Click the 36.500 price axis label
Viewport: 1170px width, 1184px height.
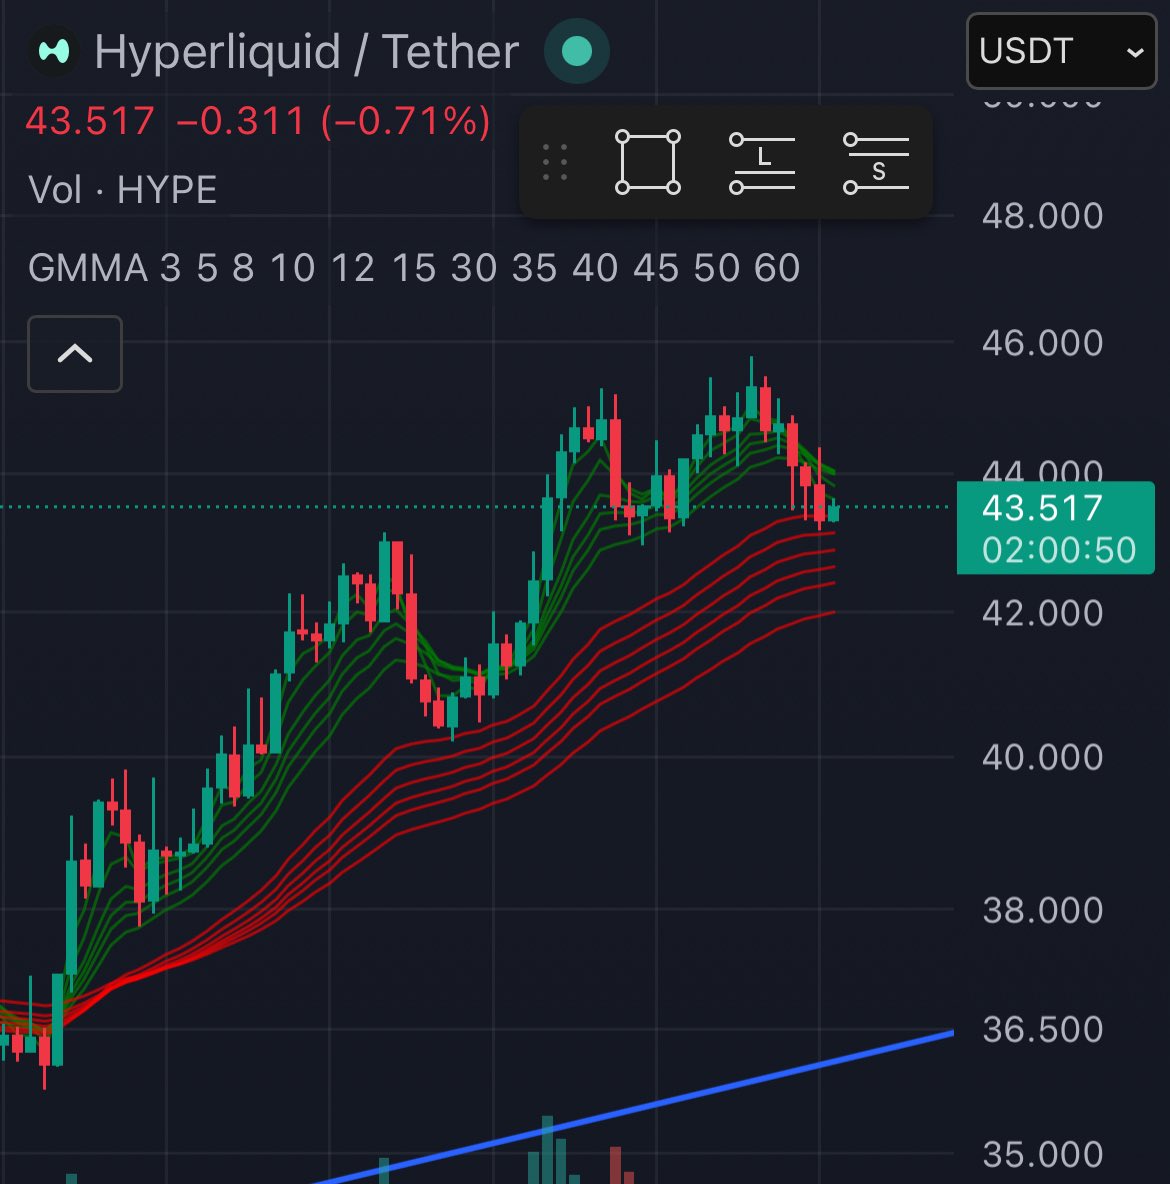point(1042,1030)
